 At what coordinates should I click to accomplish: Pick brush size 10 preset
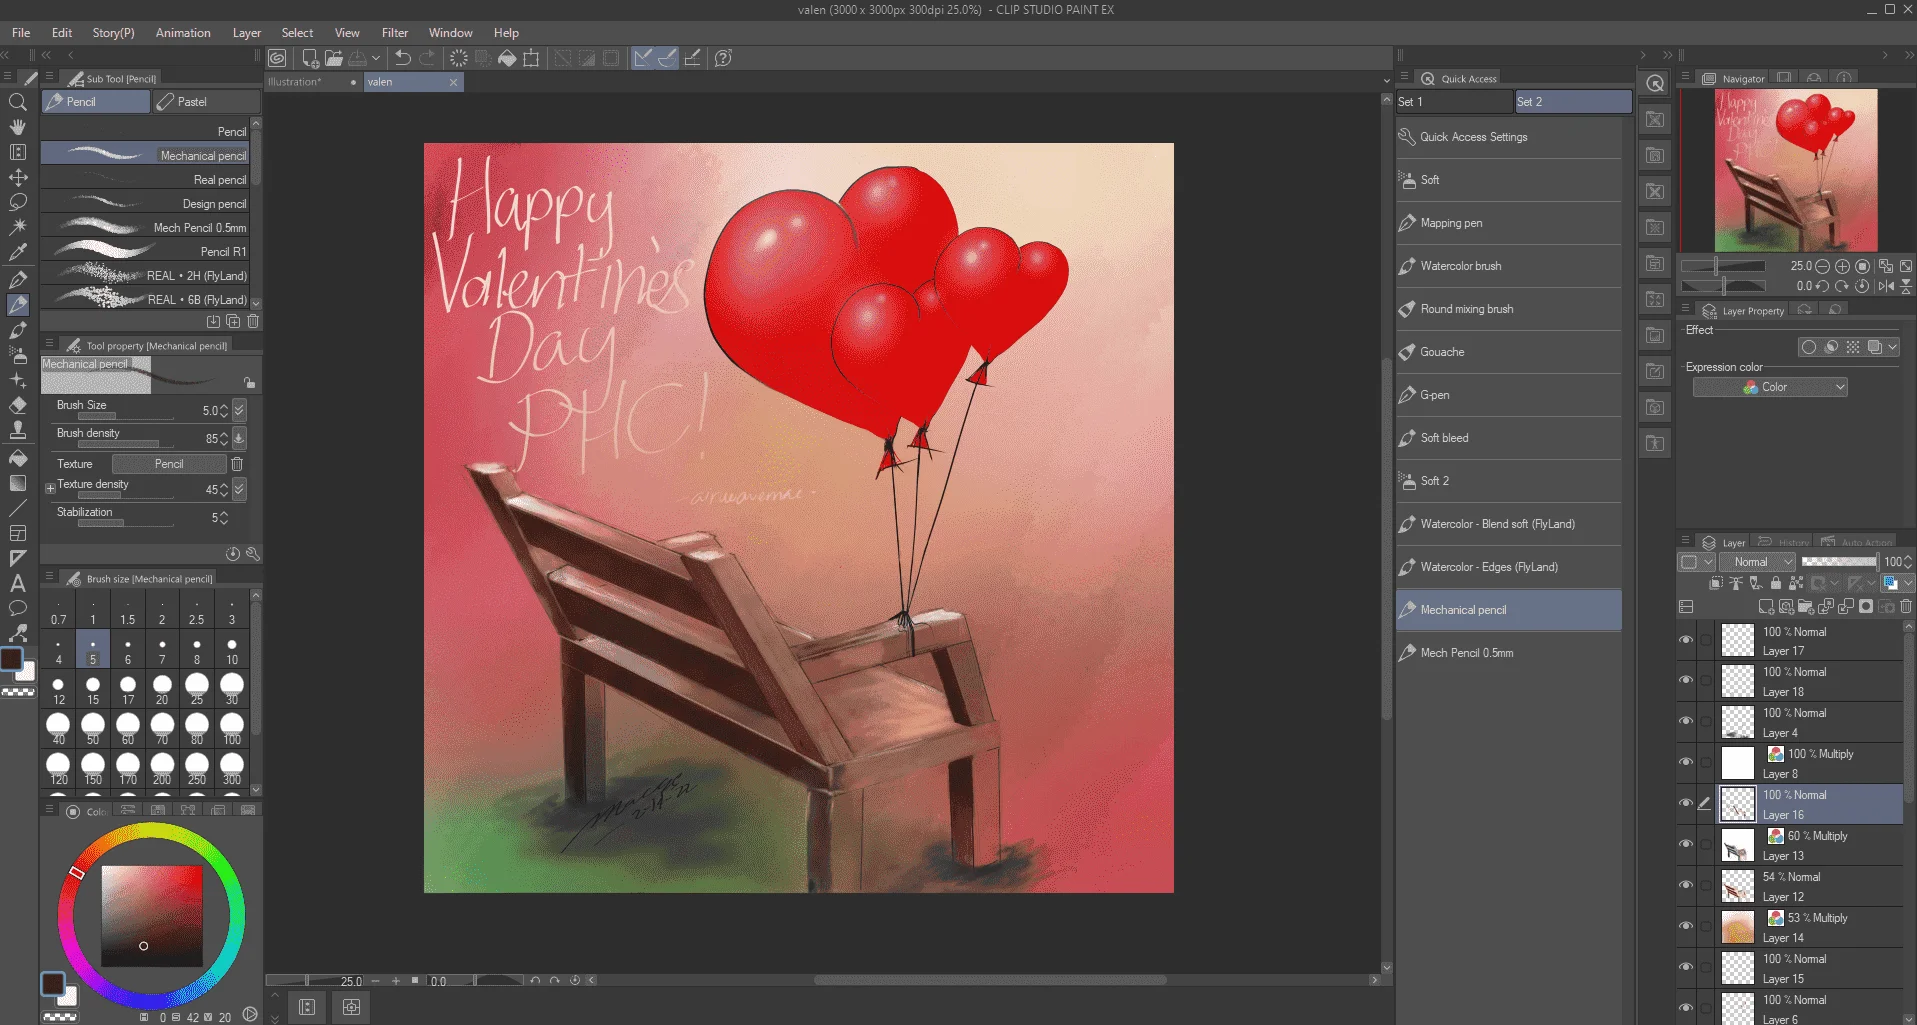click(x=232, y=651)
